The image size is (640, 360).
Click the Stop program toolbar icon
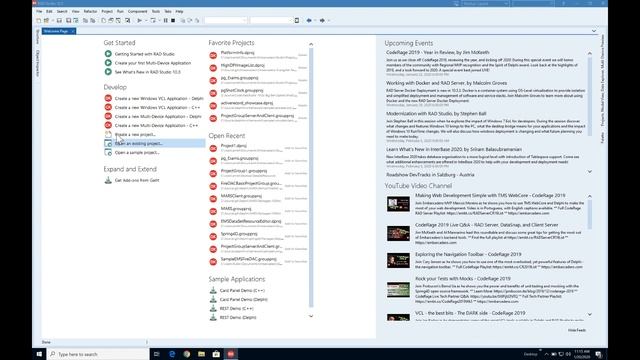click(x=173, y=20)
